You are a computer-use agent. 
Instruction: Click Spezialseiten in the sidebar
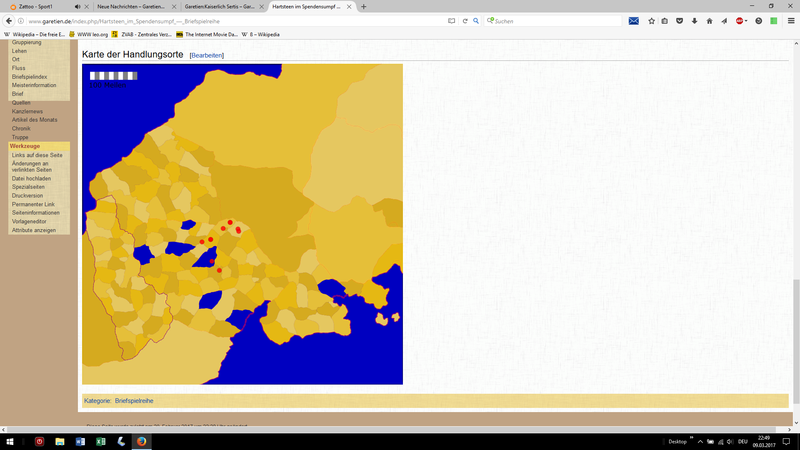coord(28,187)
